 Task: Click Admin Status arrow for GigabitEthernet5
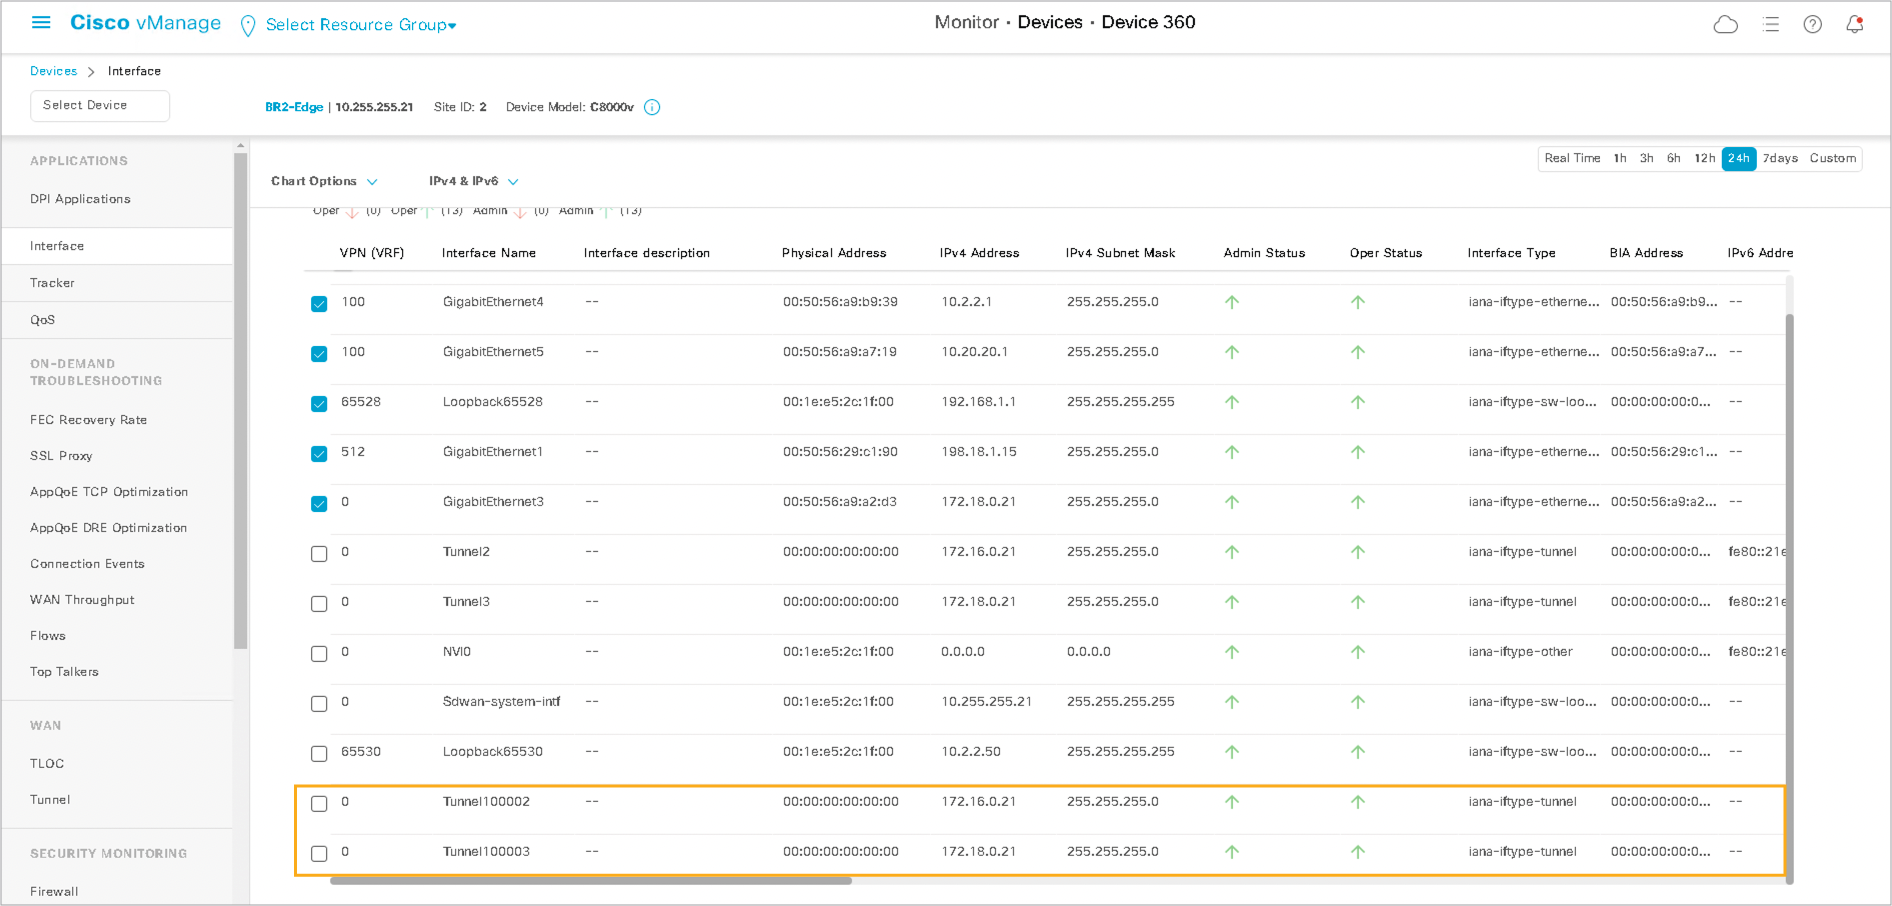[1232, 352]
